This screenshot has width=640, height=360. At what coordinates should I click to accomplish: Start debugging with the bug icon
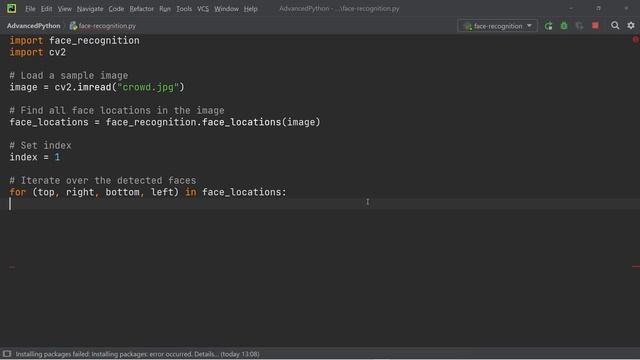point(564,26)
